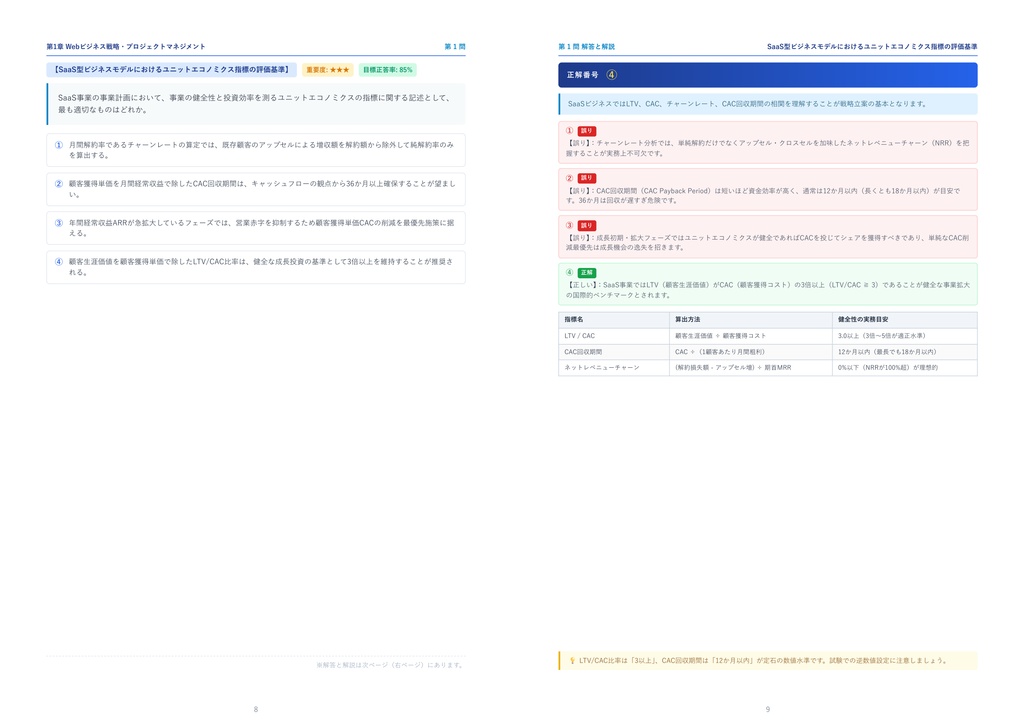The width and height of the screenshot is (1024, 724).
Task: Click the blue info box starting SaaSビジネスではLTV、CAC
Action: point(768,104)
